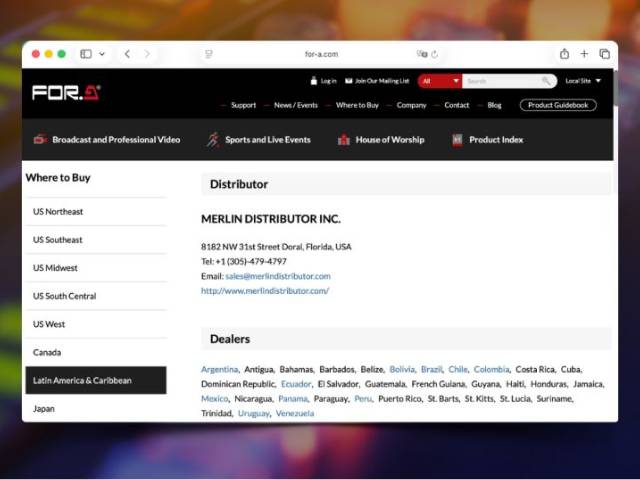Add a new tab with plus icon
The height and width of the screenshot is (480, 640).
coord(584,54)
